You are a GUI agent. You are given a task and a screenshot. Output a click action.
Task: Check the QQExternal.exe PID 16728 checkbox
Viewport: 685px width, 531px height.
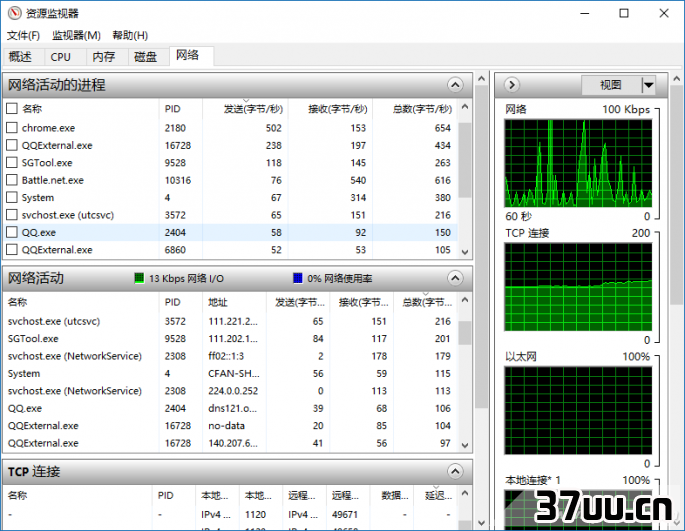pos(12,145)
